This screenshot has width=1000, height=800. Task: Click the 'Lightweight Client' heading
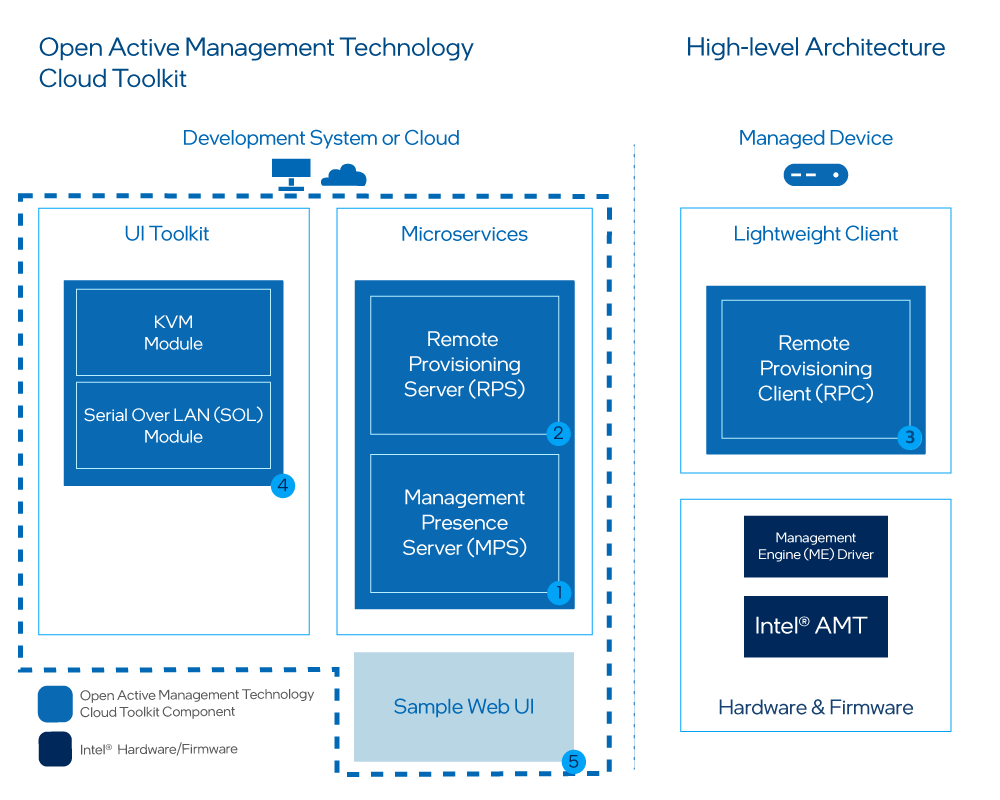click(x=816, y=234)
